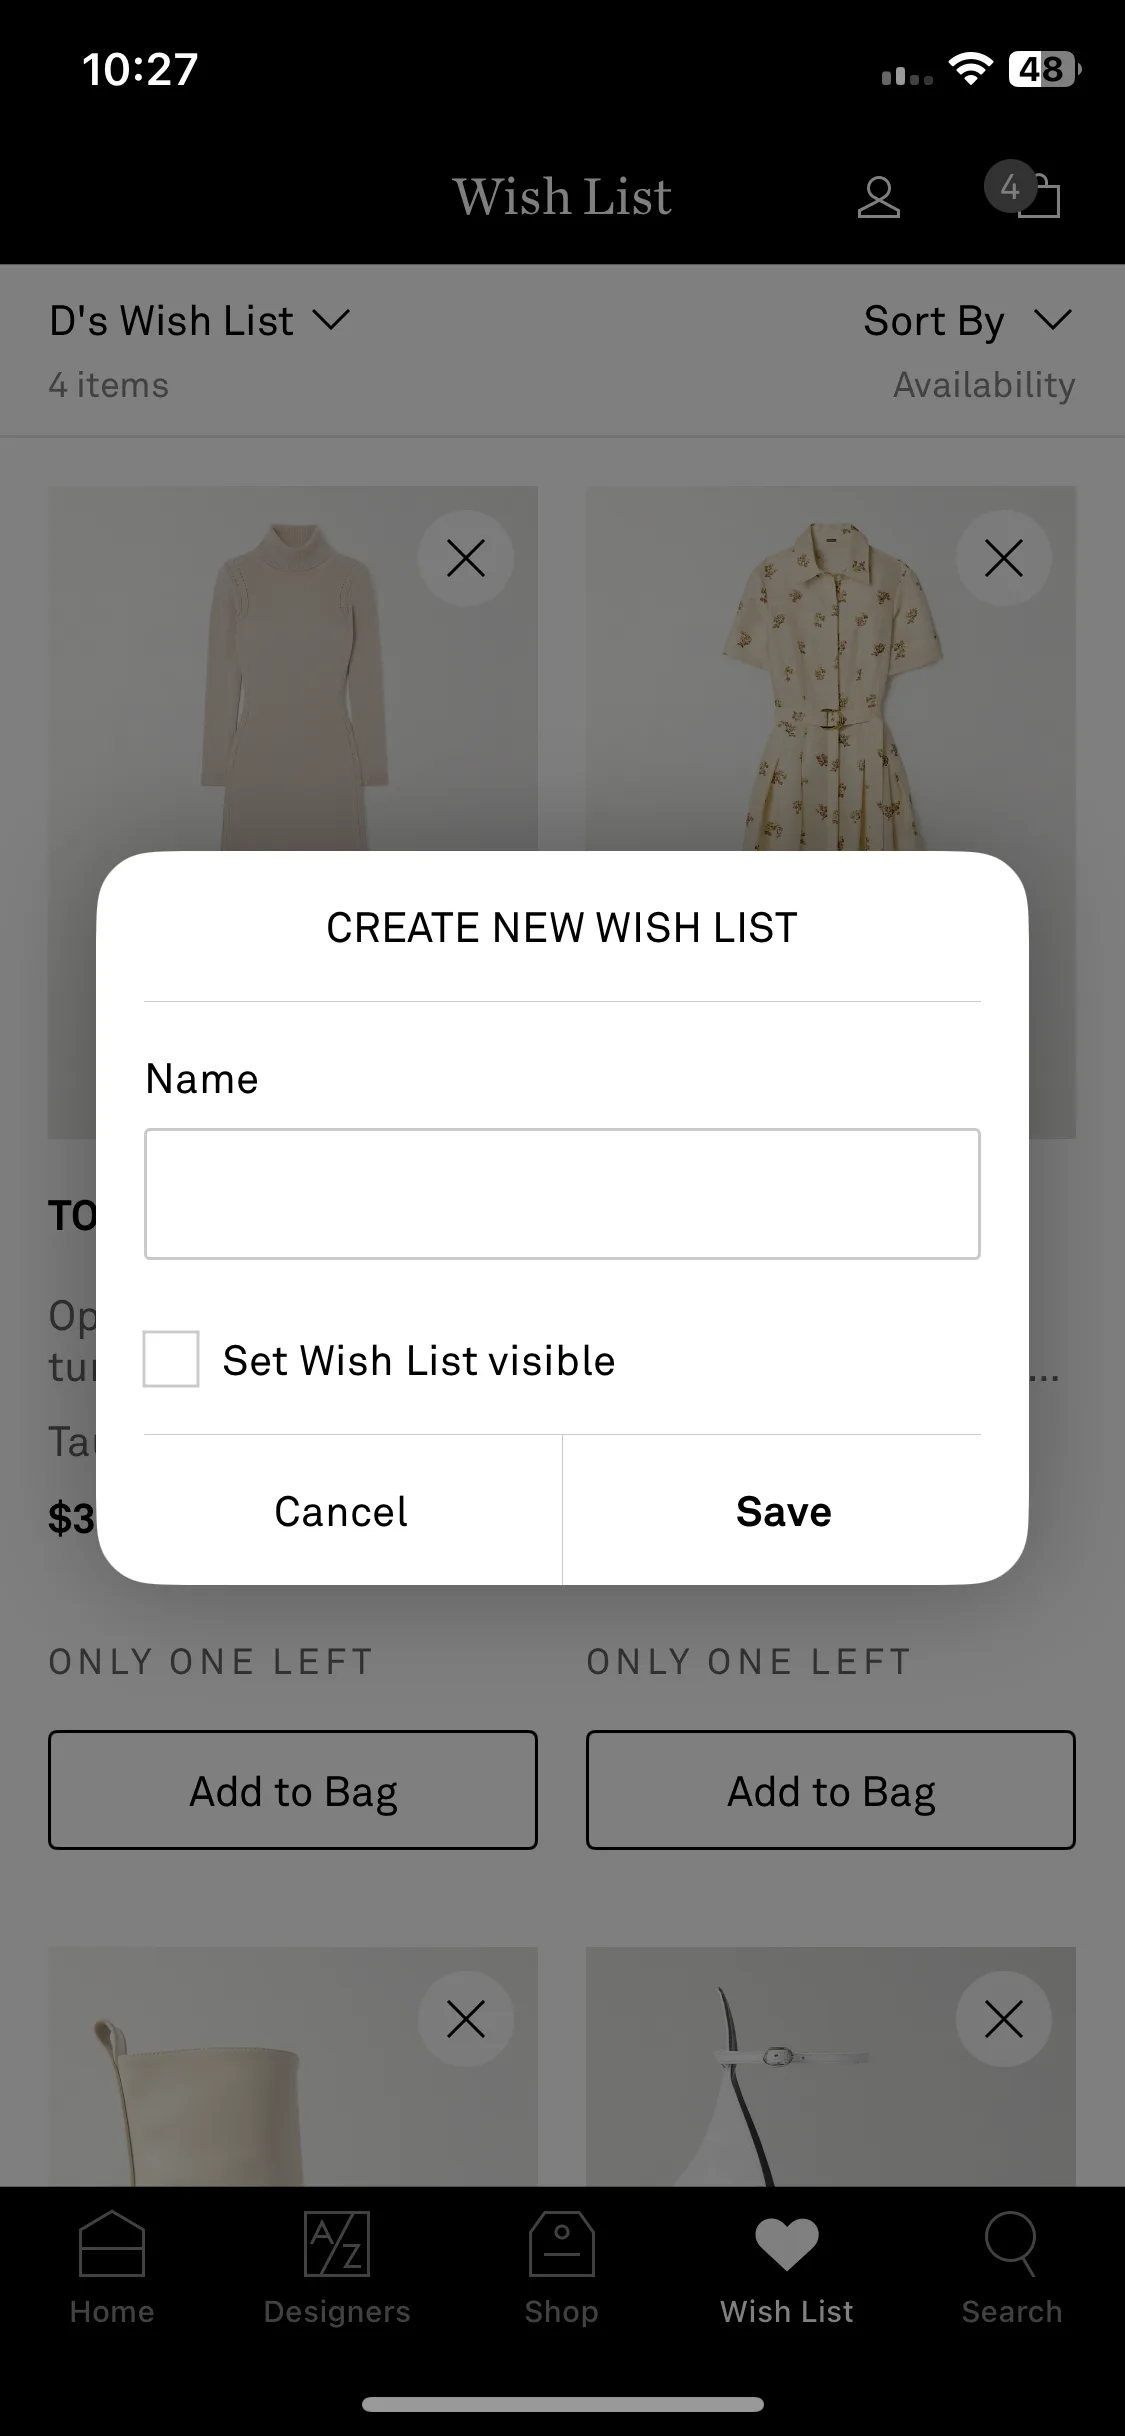This screenshot has width=1125, height=2436.
Task: Expand the D's Wish List dropdown
Action: pyautogui.click(x=200, y=321)
